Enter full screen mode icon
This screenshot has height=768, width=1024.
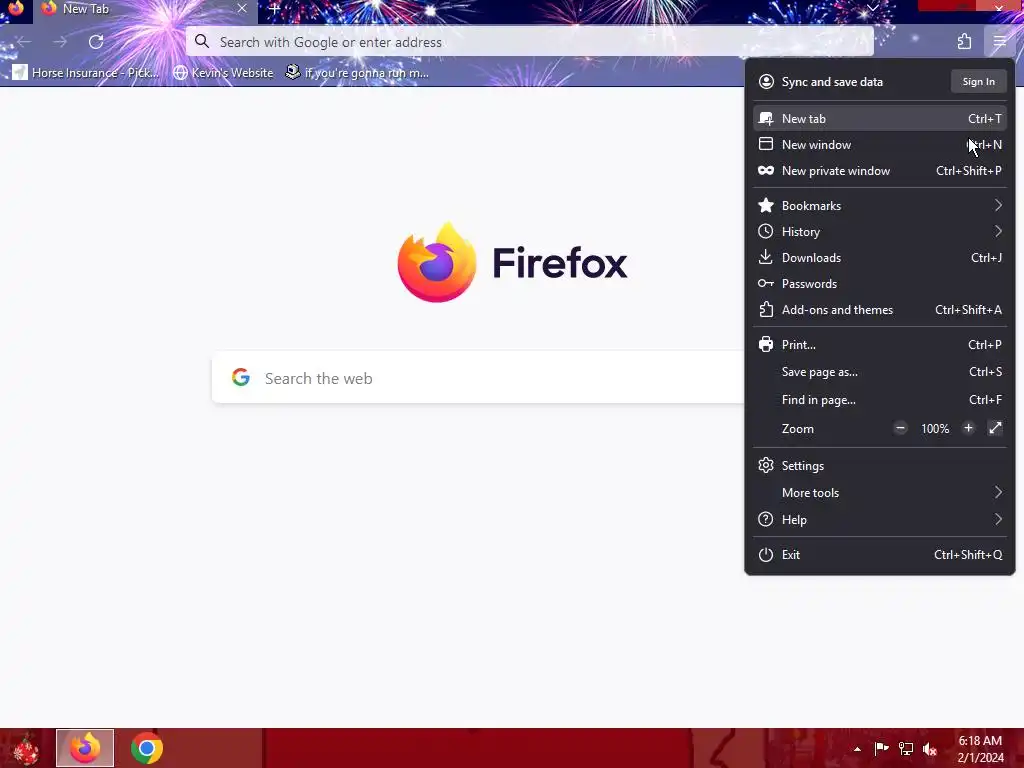tap(995, 428)
